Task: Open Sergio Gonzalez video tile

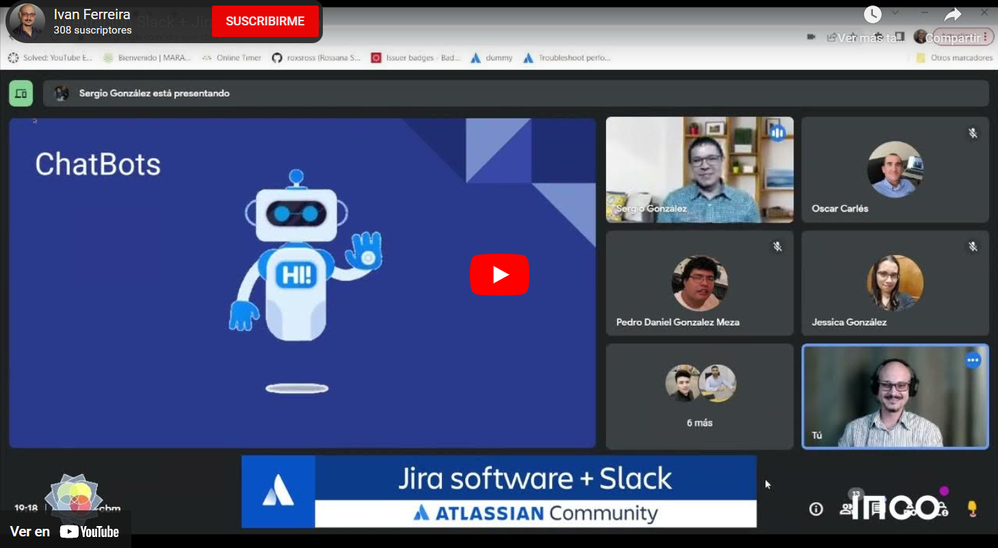Action: (x=699, y=169)
